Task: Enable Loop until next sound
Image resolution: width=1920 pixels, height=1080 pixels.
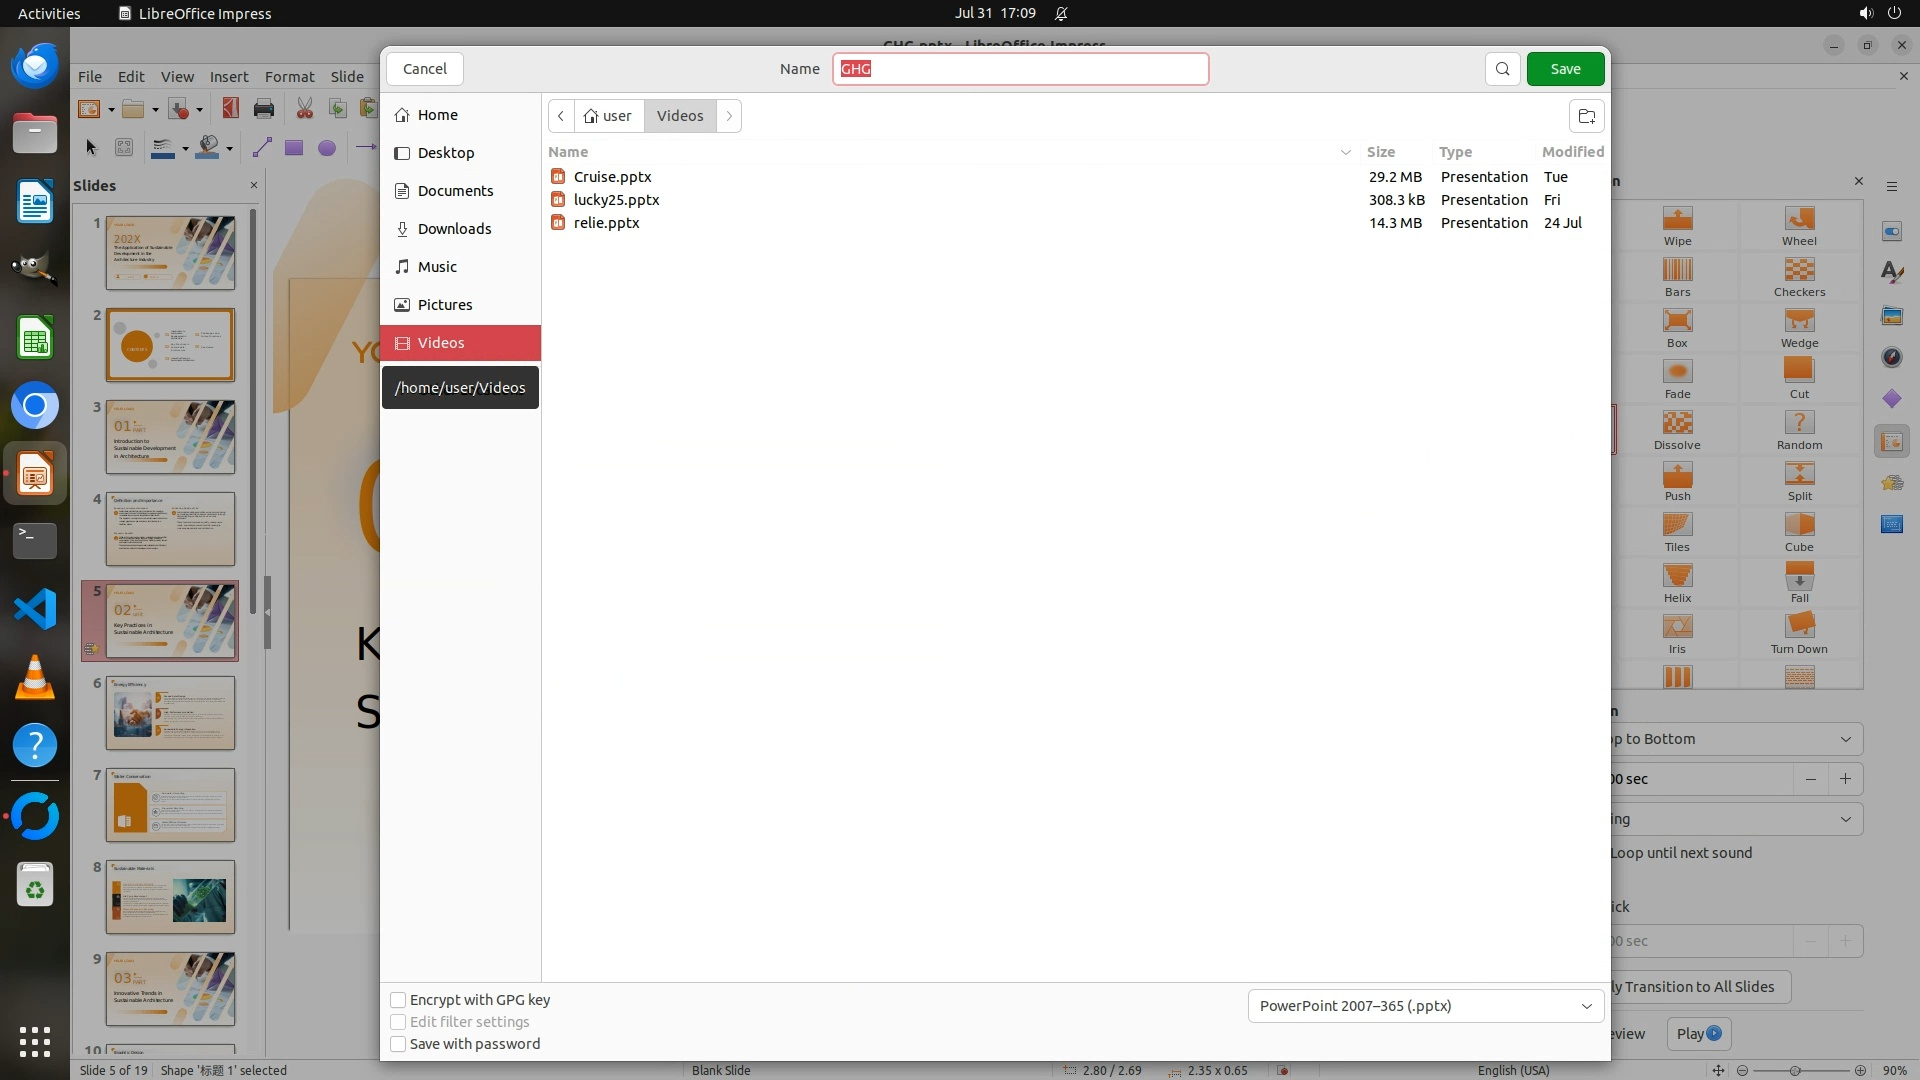Action: 1681,853
